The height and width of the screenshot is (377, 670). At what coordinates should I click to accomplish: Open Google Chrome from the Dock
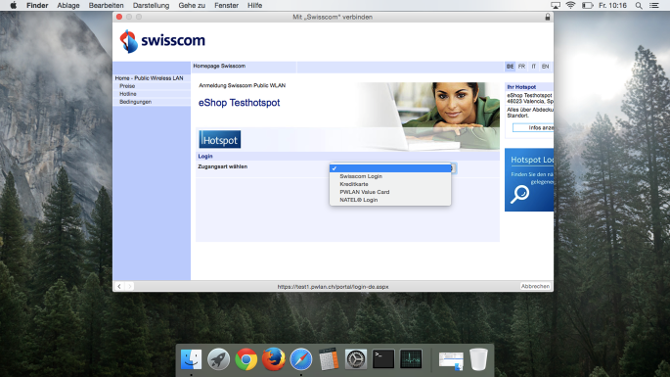tap(246, 359)
